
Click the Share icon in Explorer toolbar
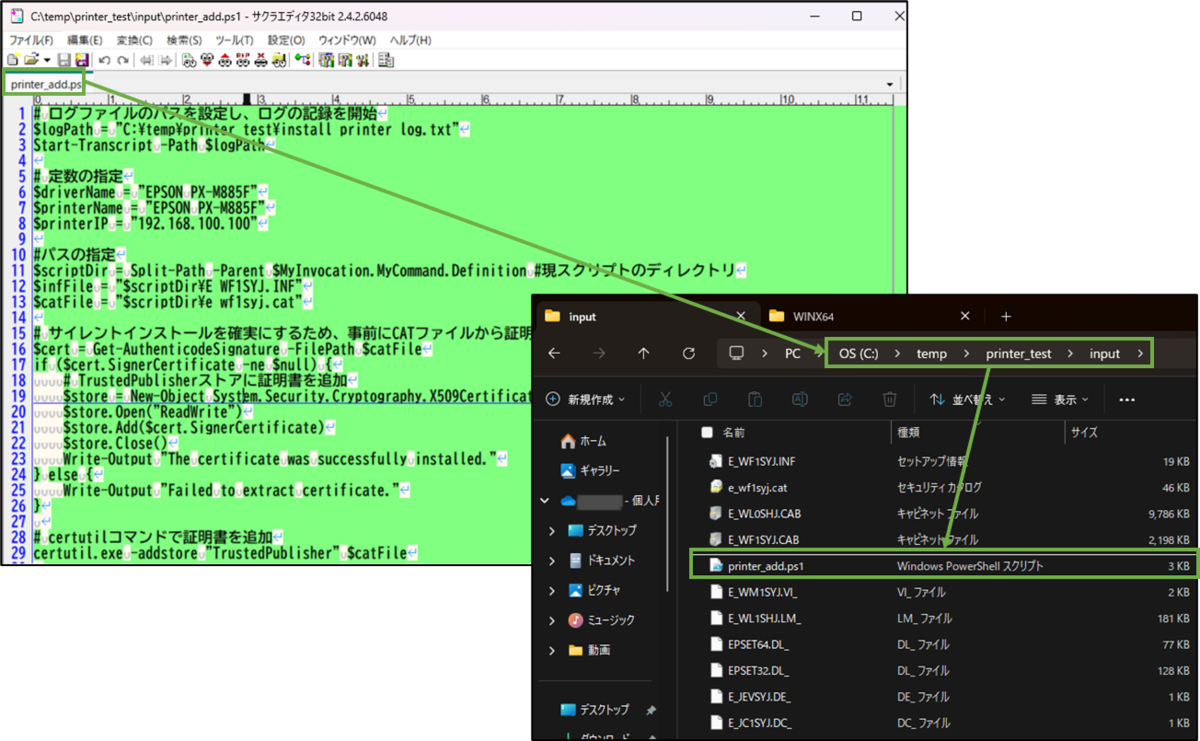tap(845, 399)
